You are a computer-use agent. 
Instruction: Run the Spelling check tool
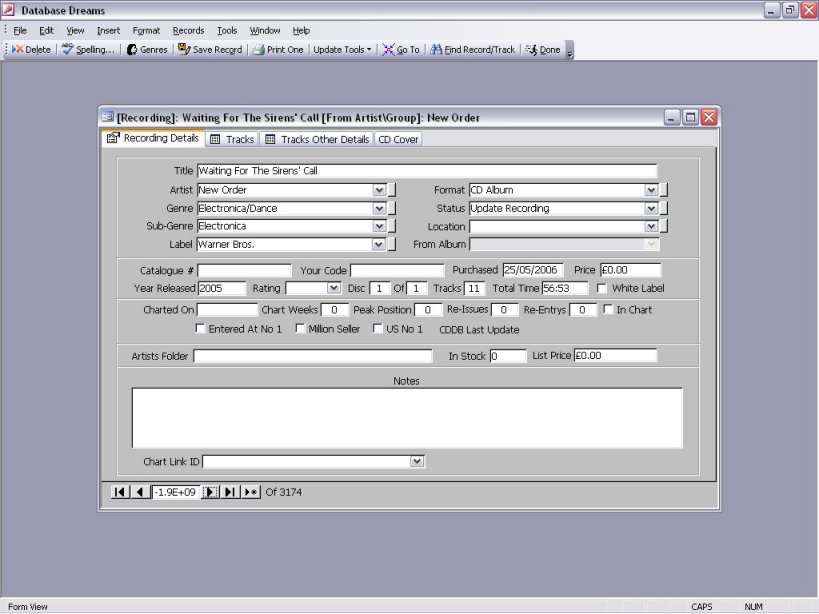click(x=88, y=49)
